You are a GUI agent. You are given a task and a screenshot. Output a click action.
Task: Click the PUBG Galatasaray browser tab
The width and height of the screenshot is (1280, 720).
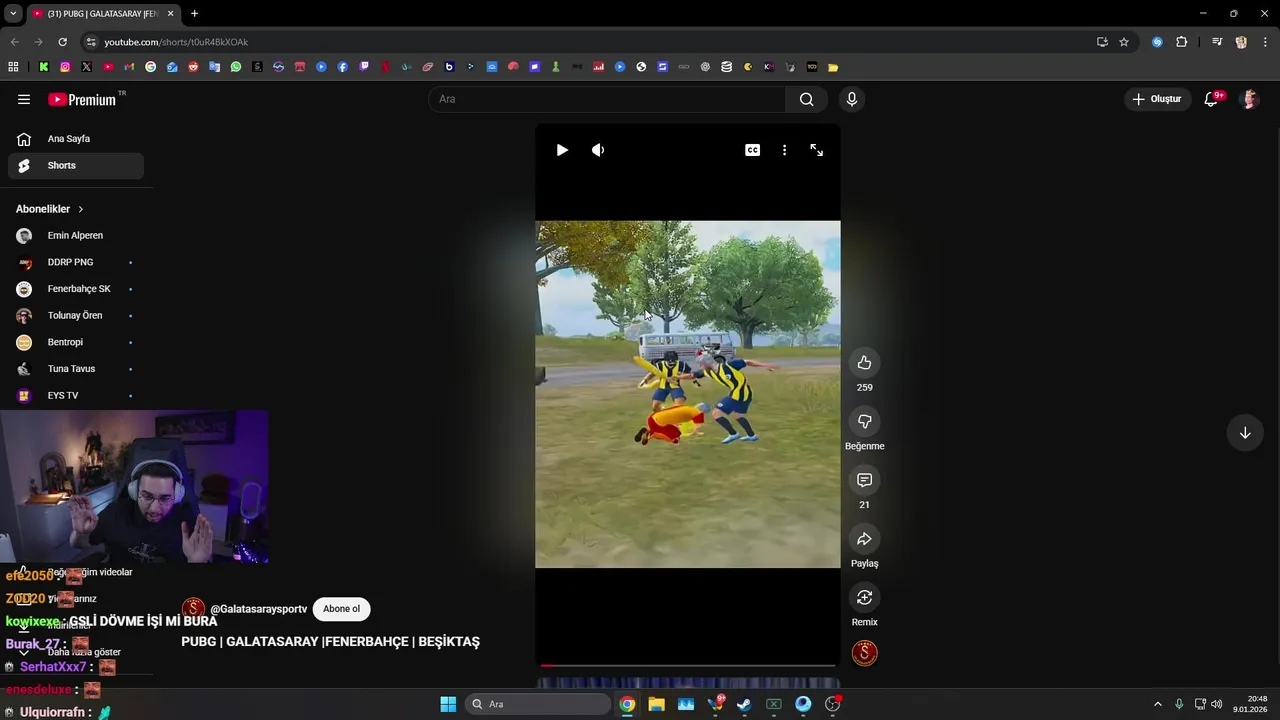click(102, 14)
